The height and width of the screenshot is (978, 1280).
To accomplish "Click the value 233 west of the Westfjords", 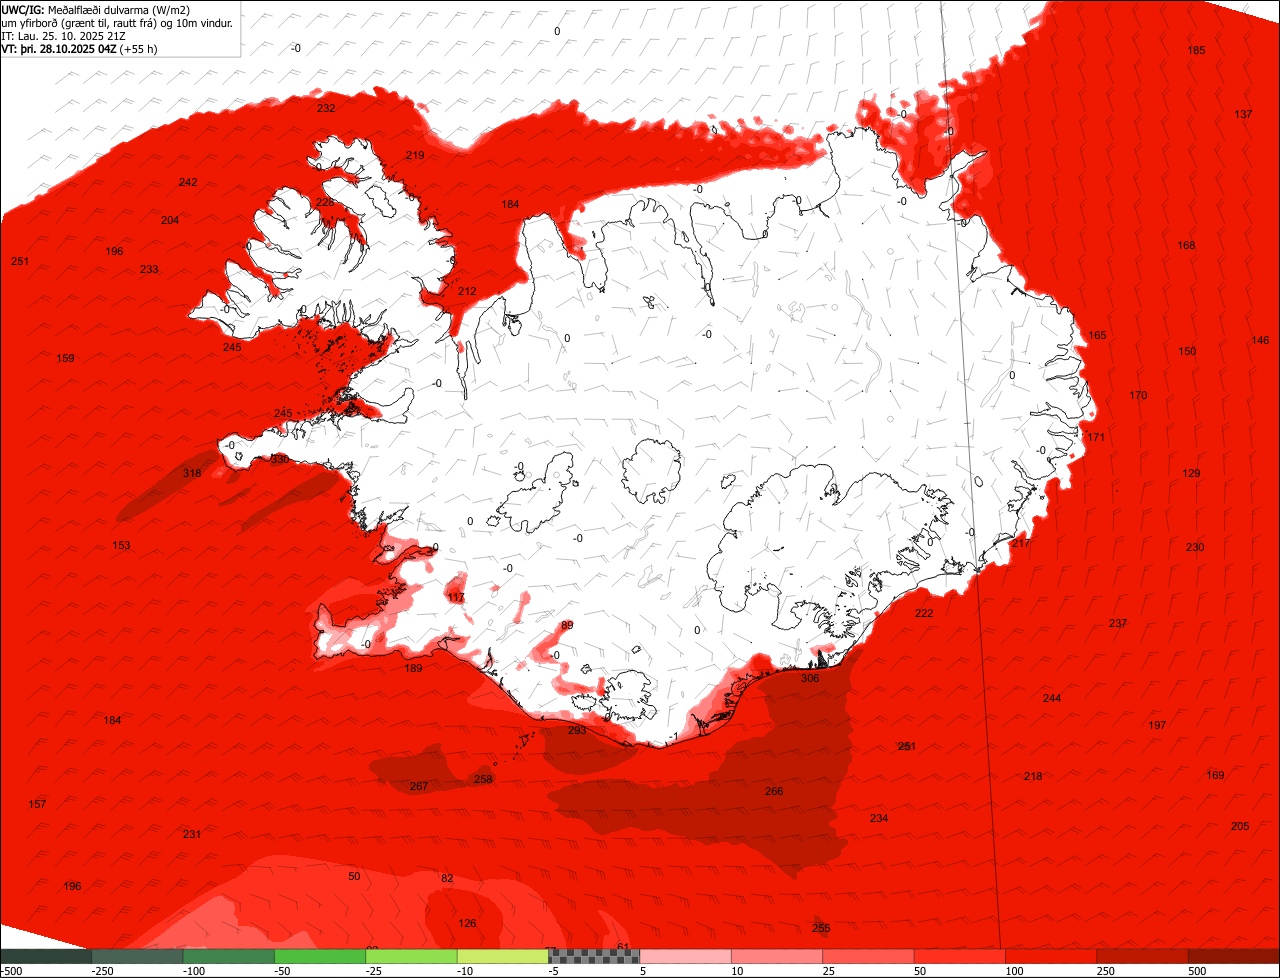I will point(149,270).
